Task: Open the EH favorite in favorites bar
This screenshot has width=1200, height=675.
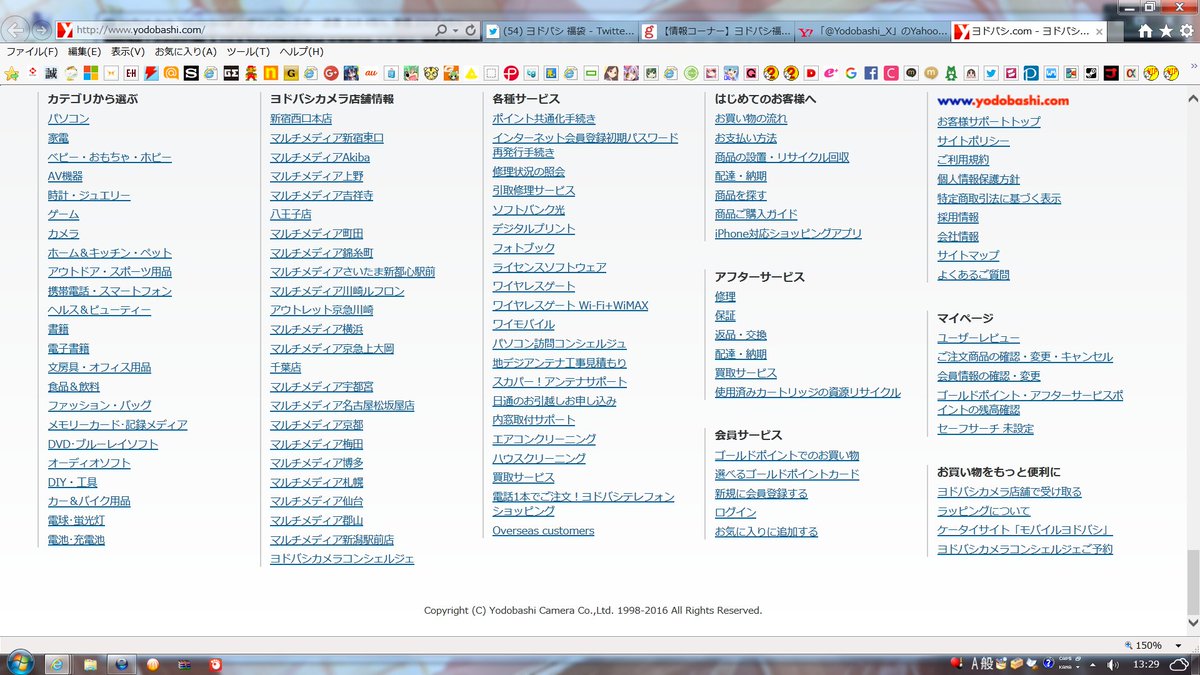Action: pyautogui.click(x=131, y=73)
